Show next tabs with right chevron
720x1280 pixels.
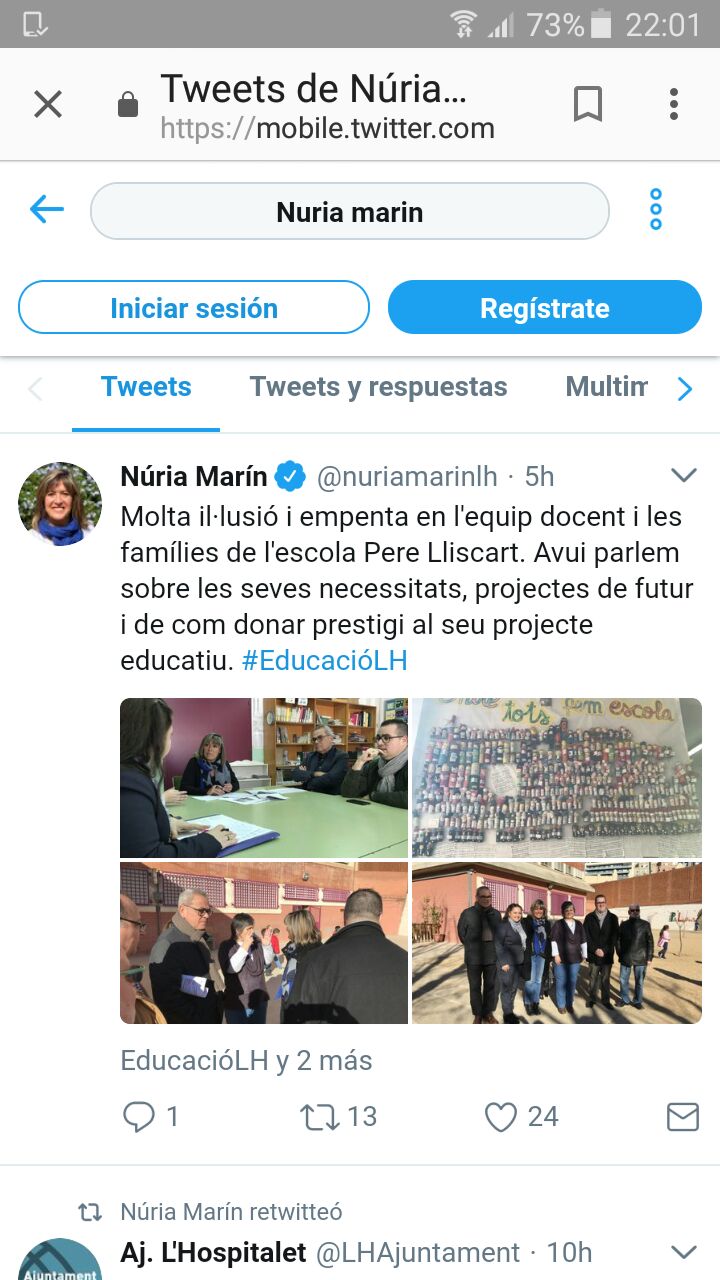click(x=685, y=388)
